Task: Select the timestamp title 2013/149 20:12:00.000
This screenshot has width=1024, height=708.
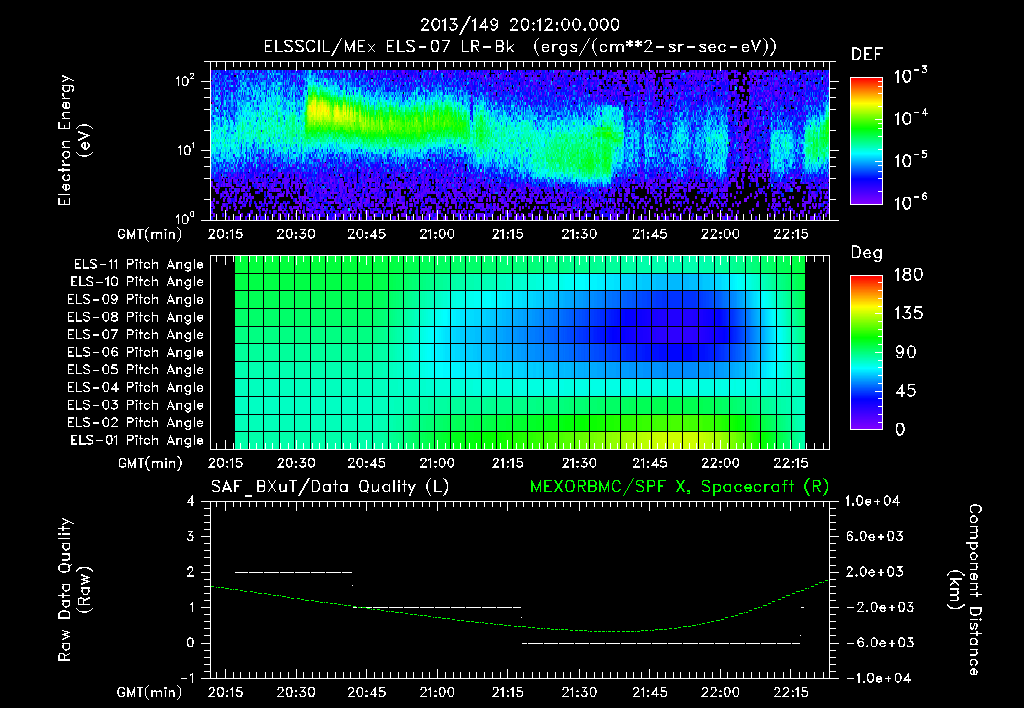Action: coord(520,25)
